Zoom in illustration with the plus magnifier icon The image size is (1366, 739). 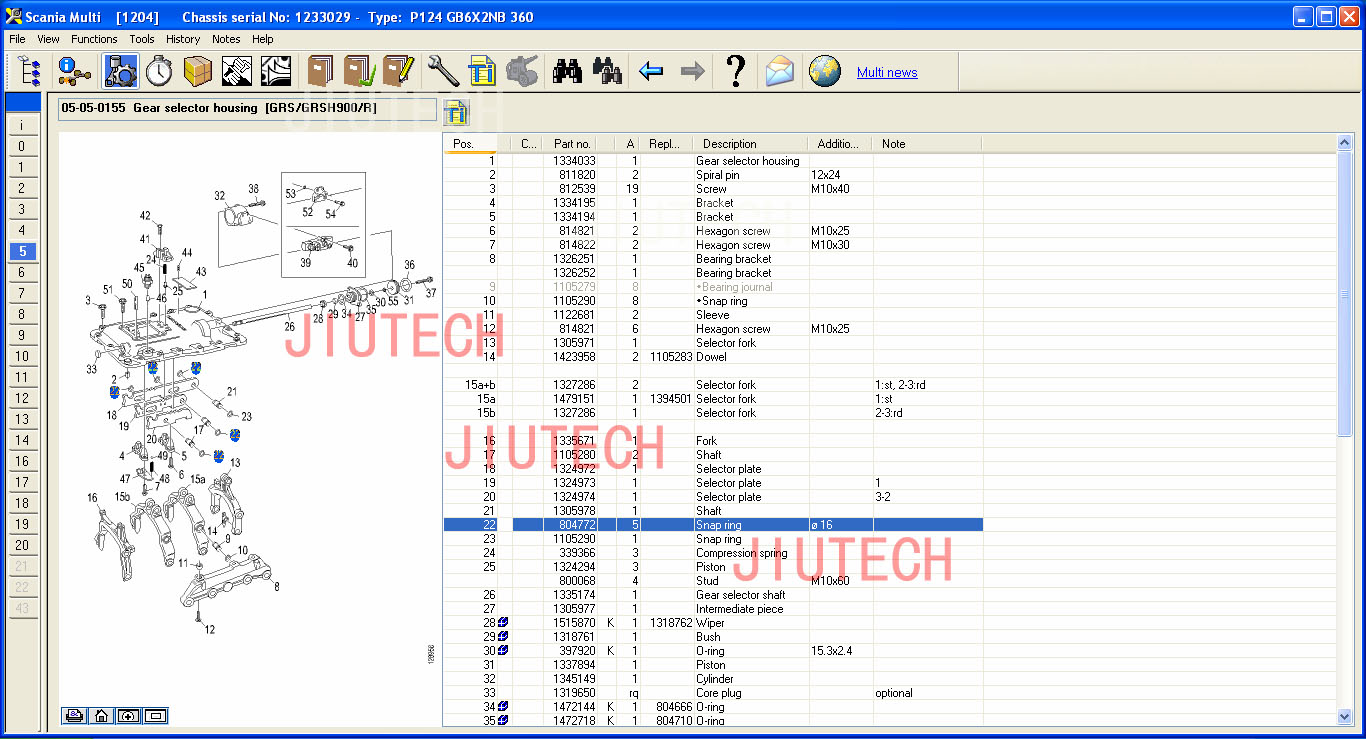tap(128, 715)
